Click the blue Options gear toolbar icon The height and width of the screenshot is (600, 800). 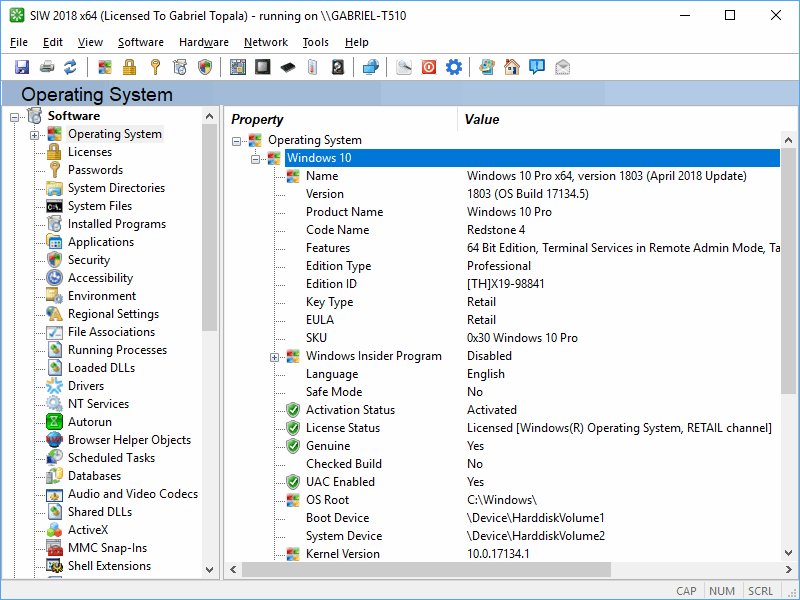tap(454, 67)
